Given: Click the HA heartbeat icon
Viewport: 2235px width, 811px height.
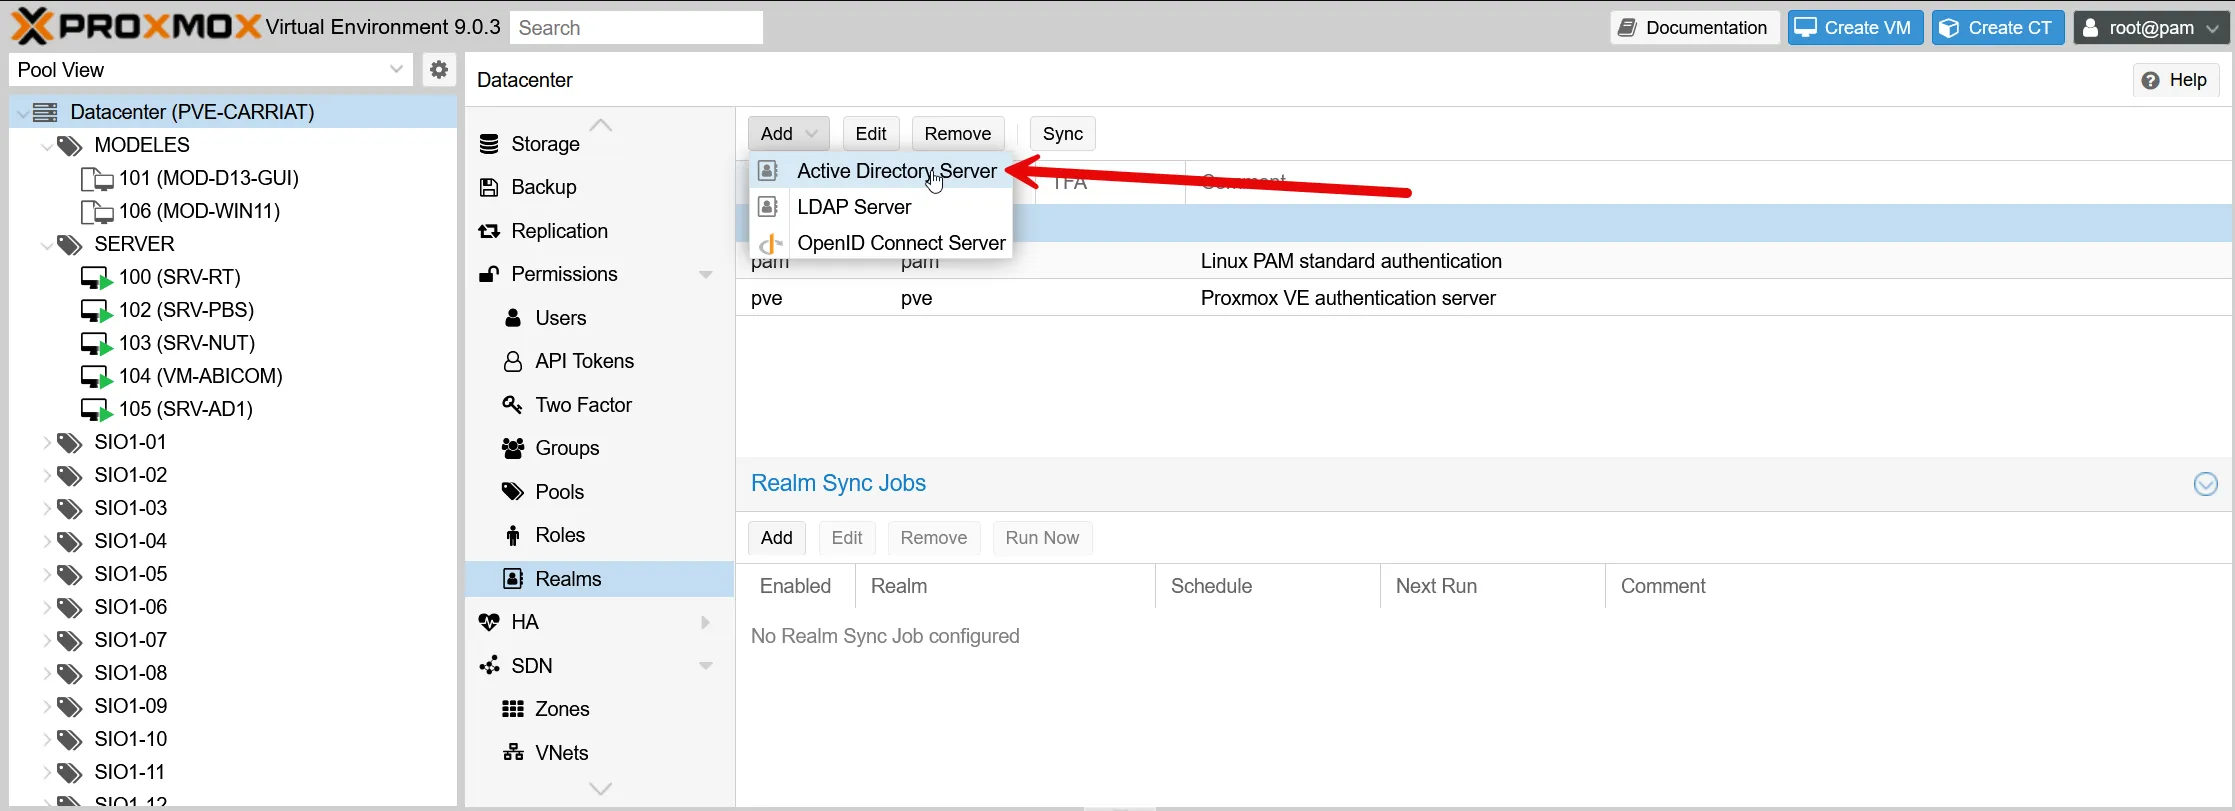Looking at the screenshot, I should click(x=489, y=622).
